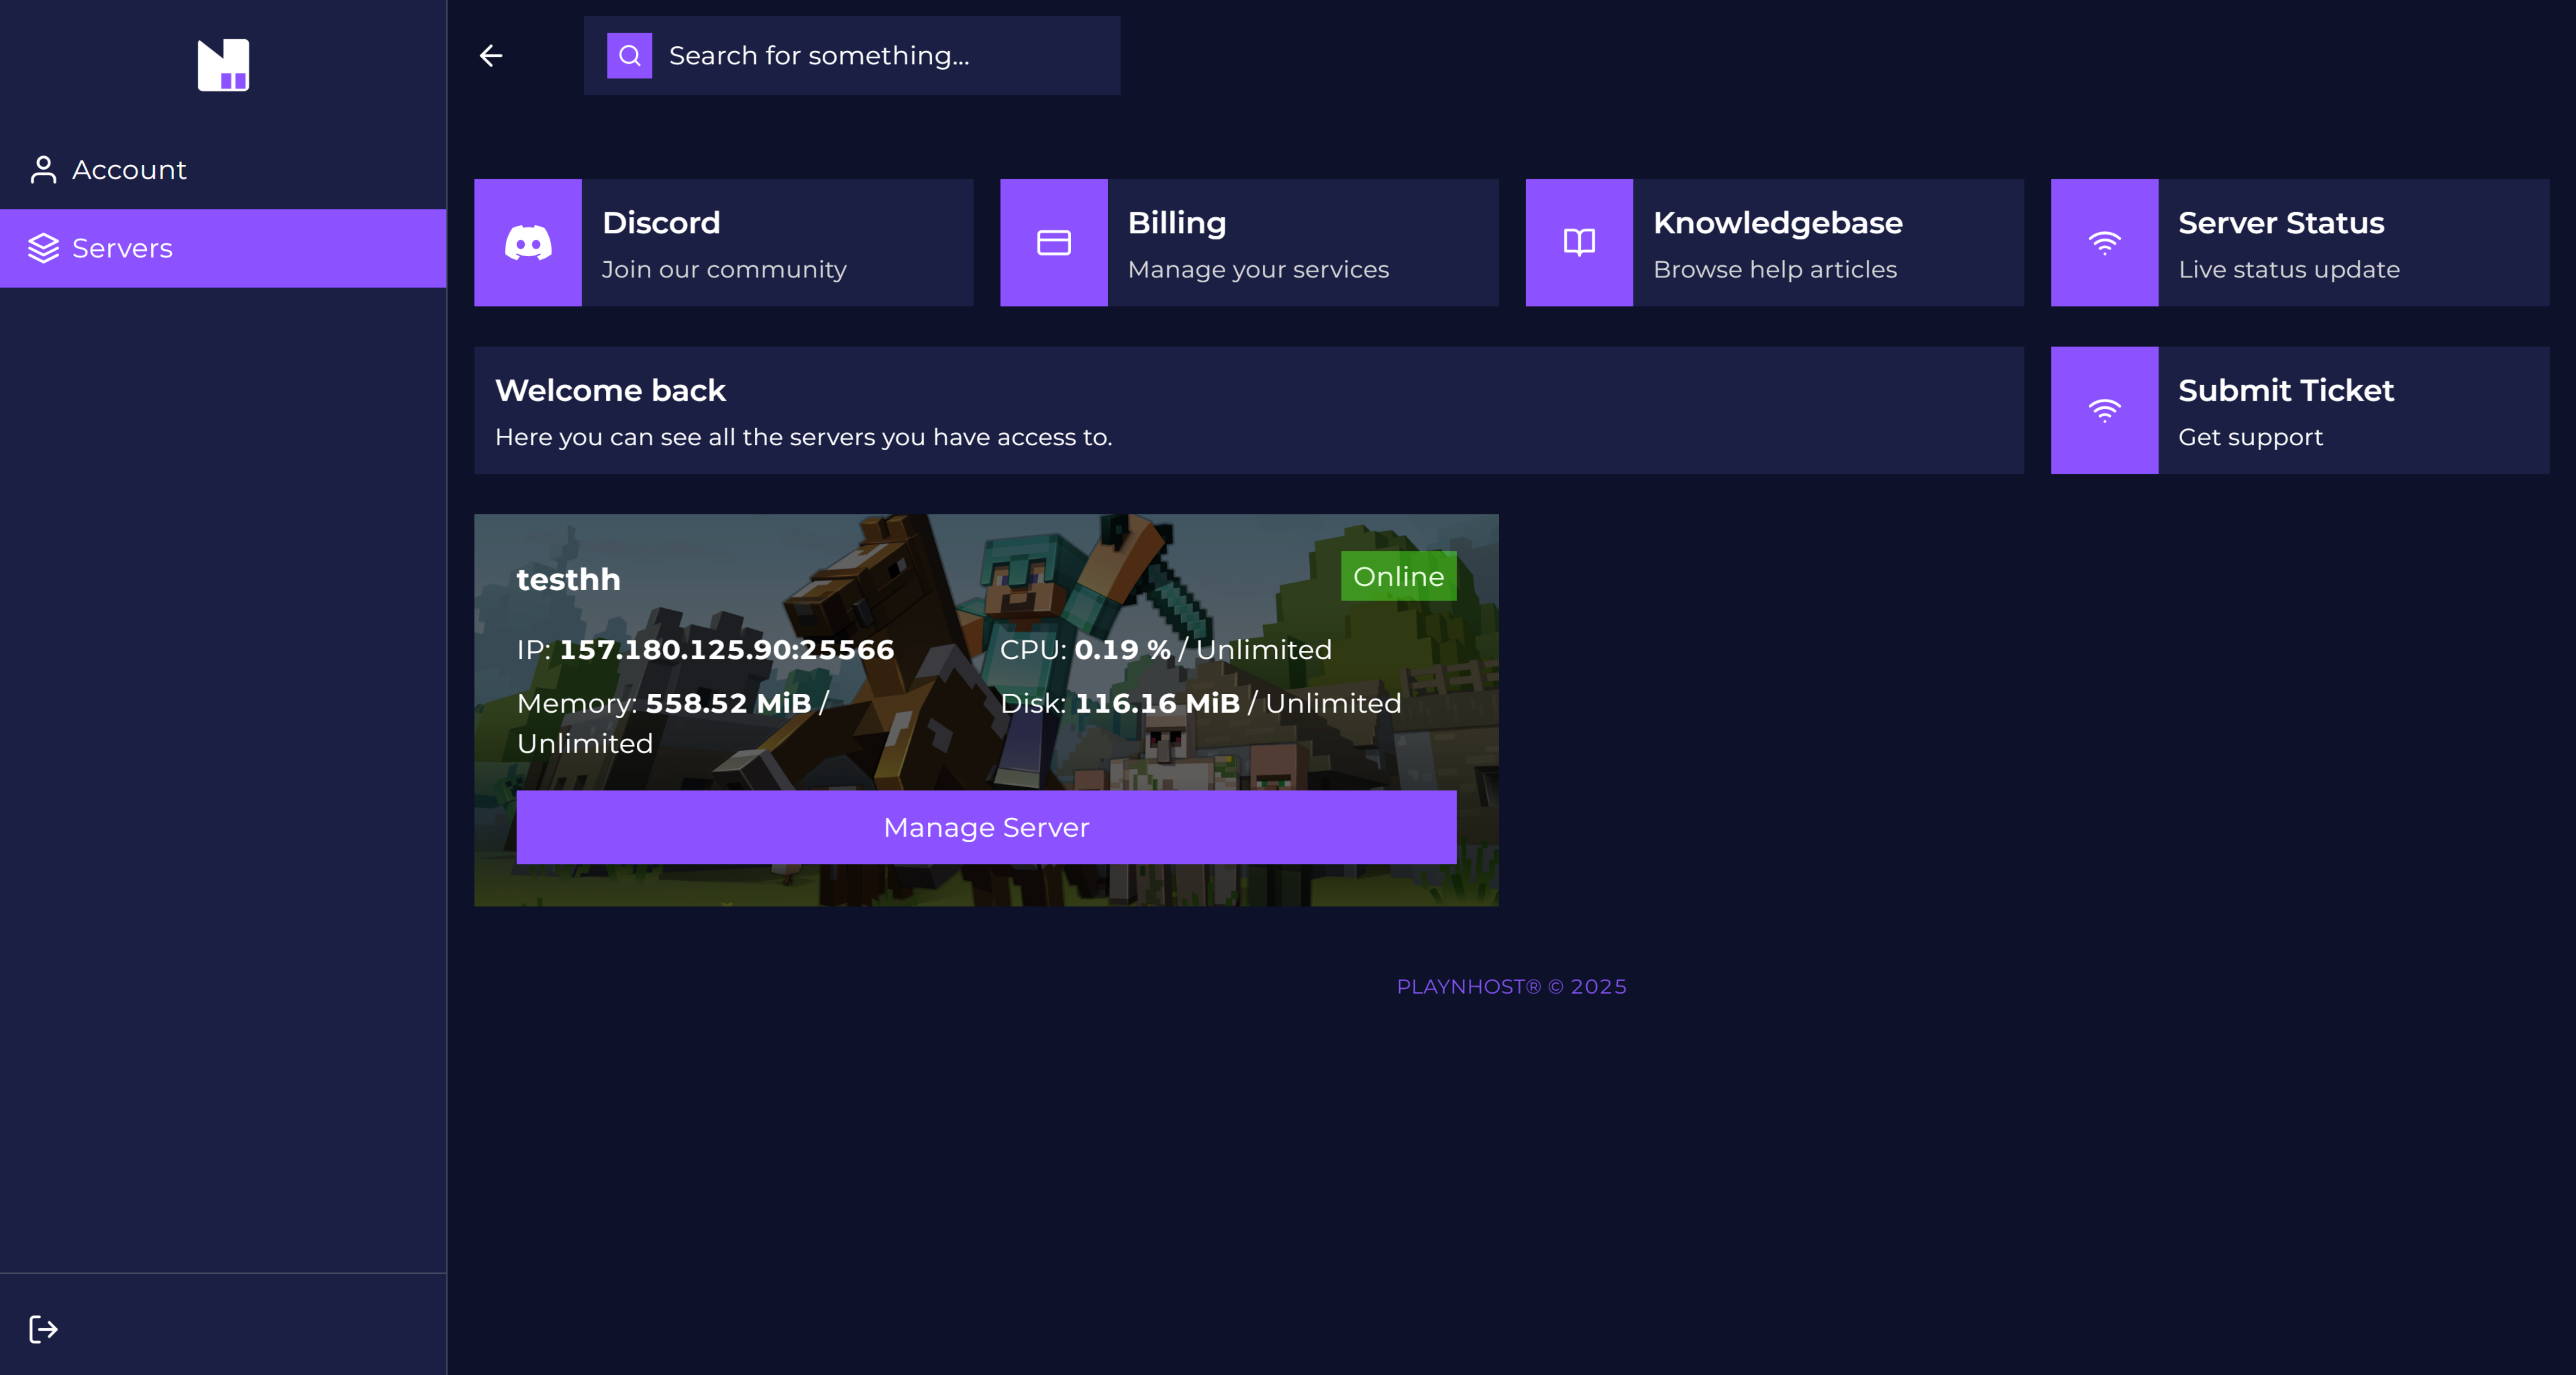Select the Servers sidebar item
The image size is (2576, 1375).
(223, 248)
